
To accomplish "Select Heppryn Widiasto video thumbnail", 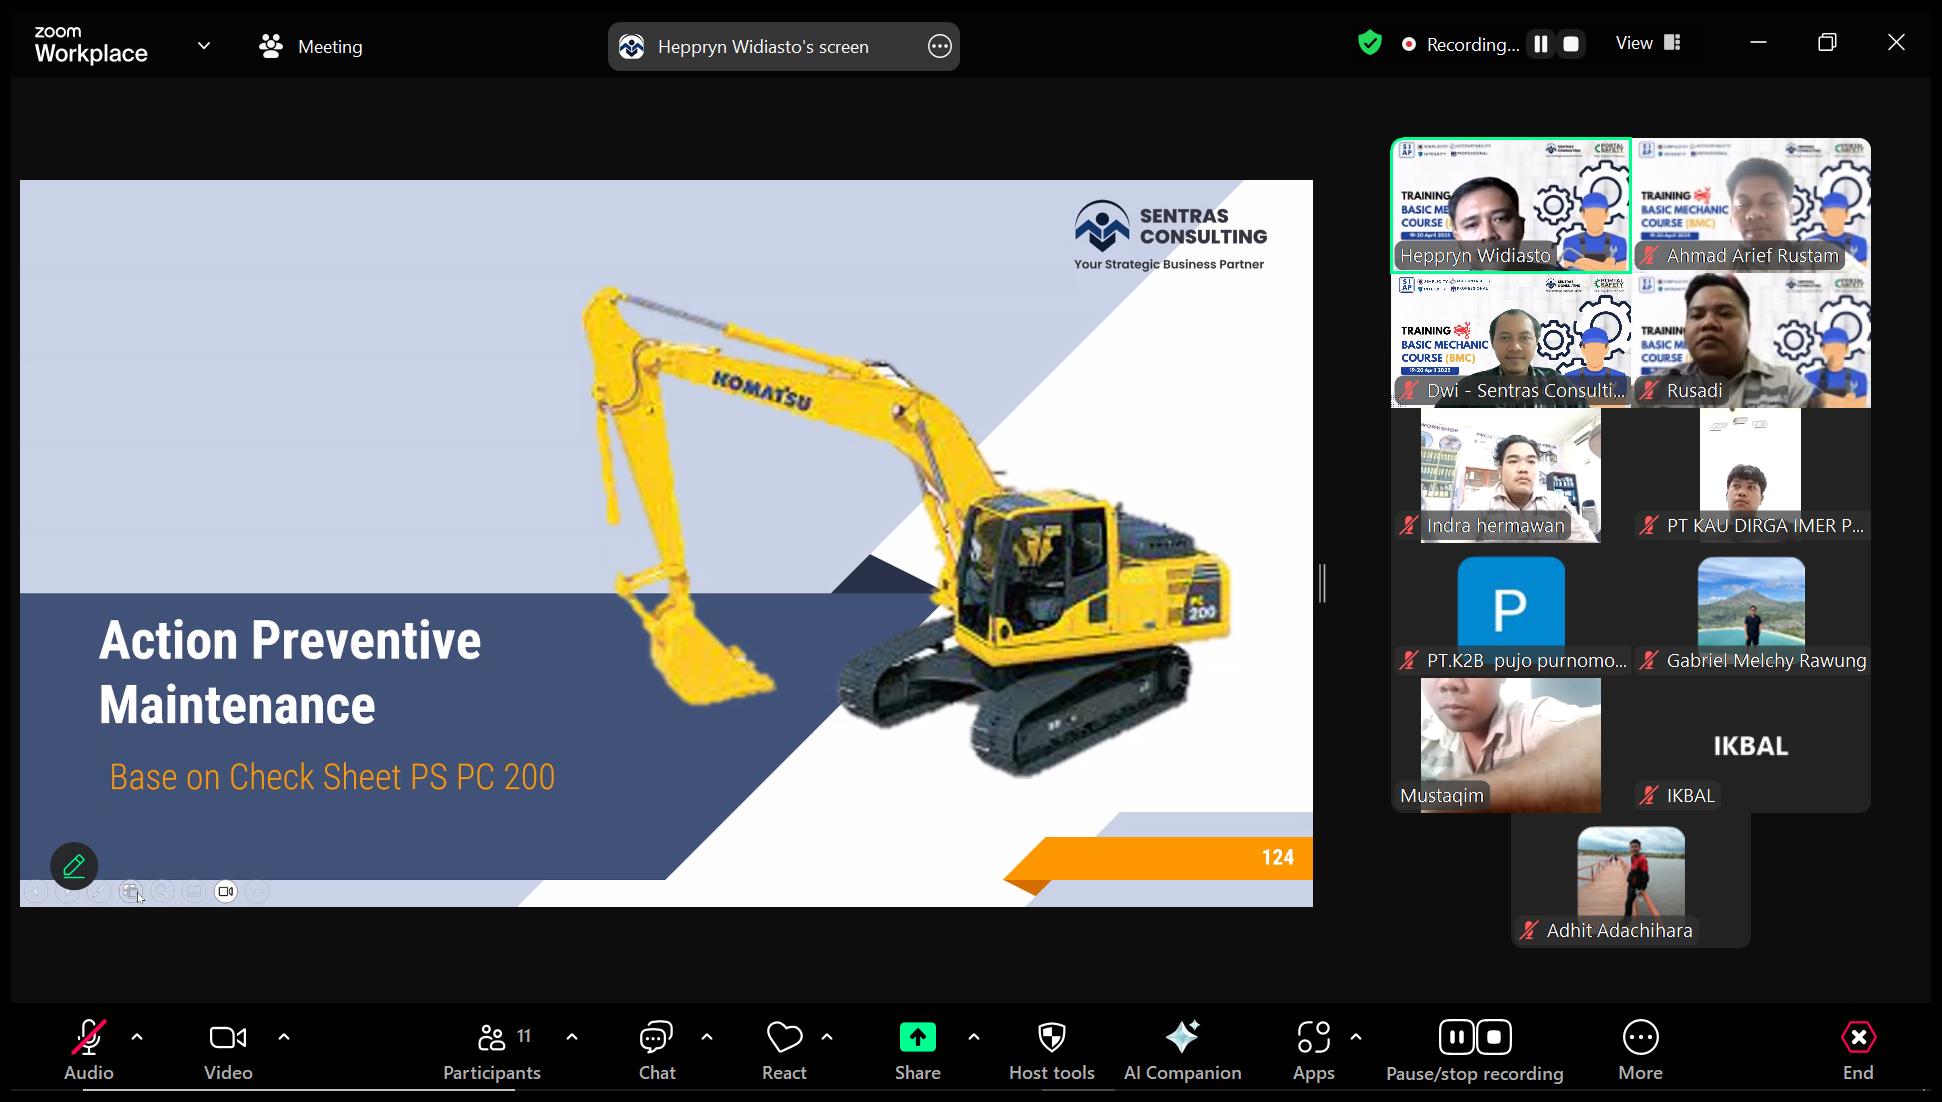I will pyautogui.click(x=1511, y=205).
